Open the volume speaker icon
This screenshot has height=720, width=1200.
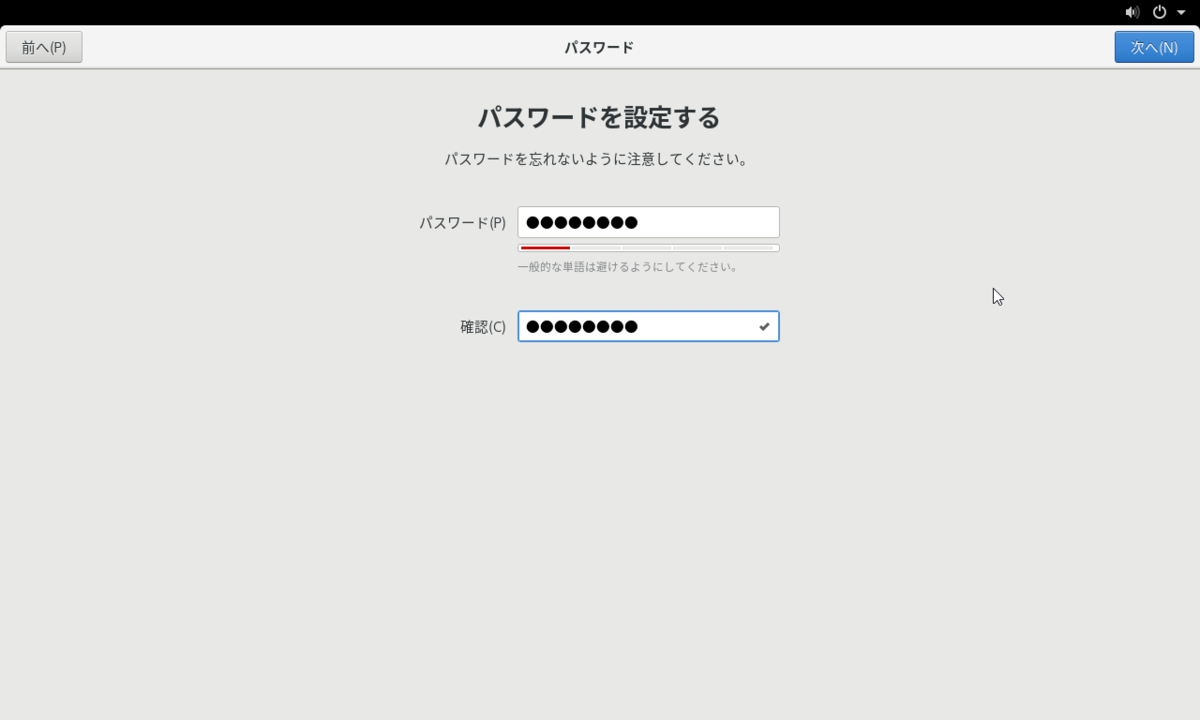point(1132,12)
